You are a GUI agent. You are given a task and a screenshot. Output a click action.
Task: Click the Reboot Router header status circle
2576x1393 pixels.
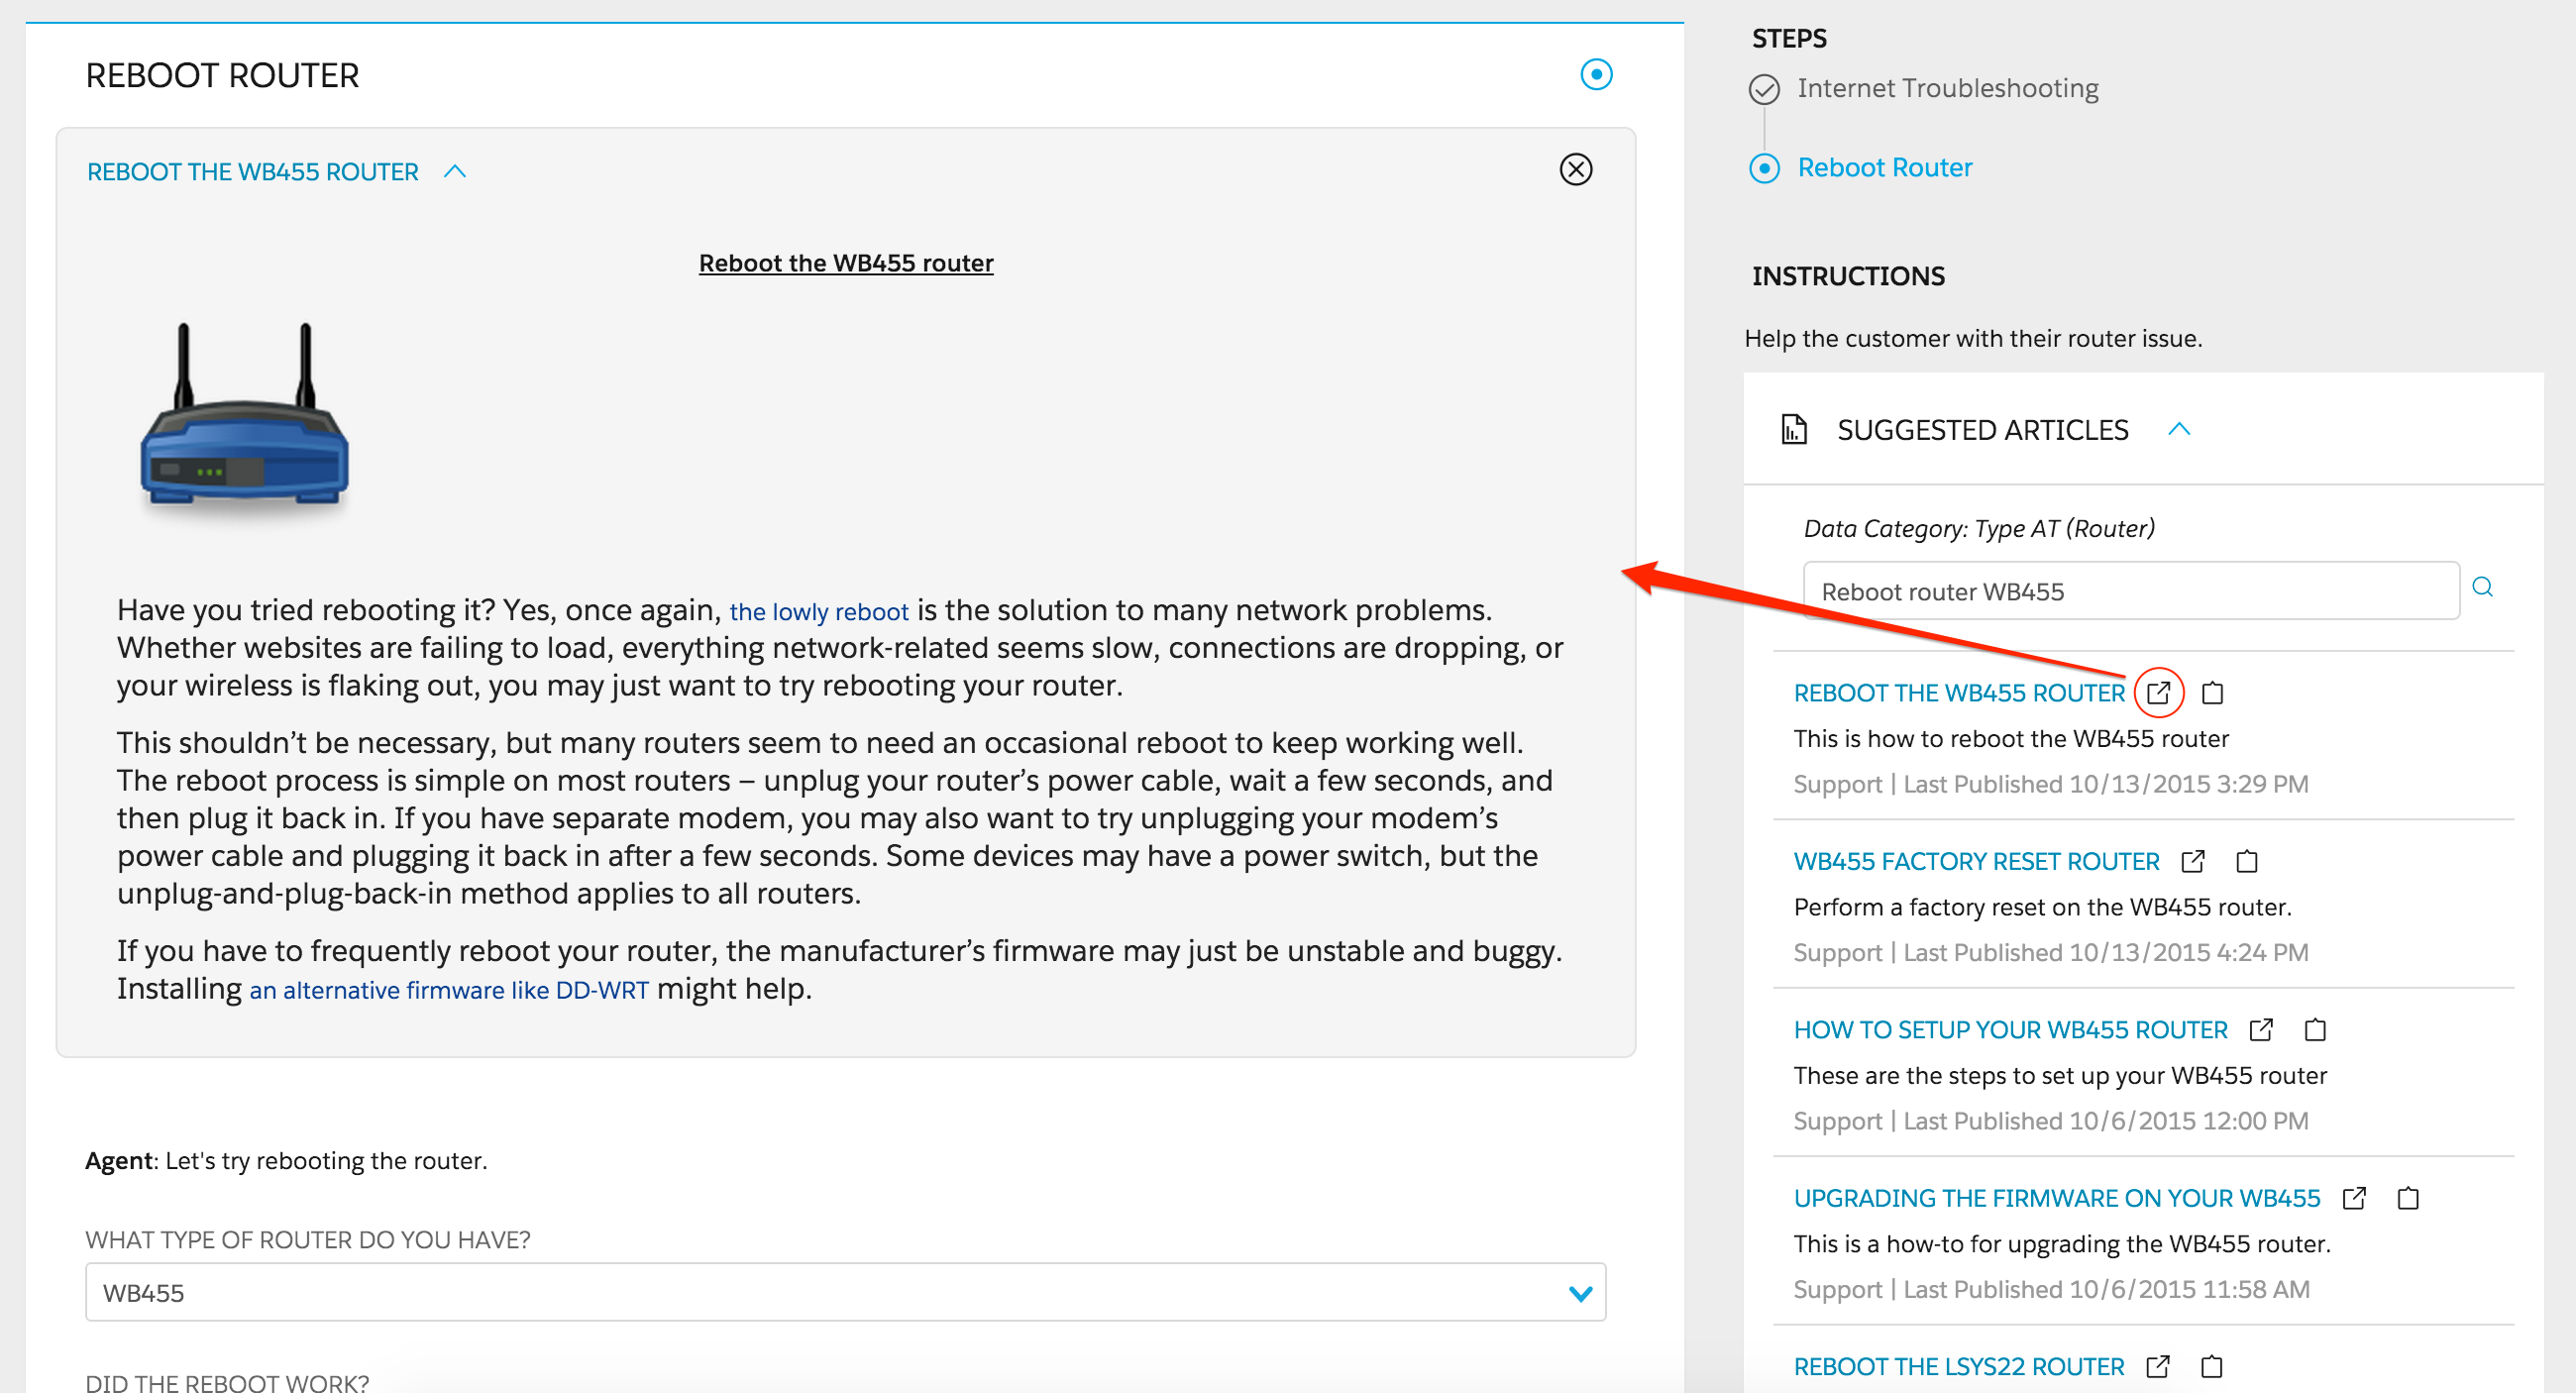[1596, 74]
